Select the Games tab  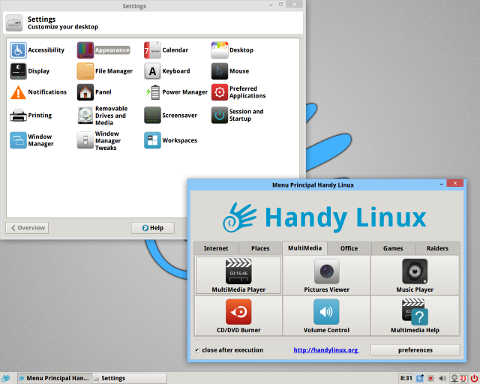tap(393, 248)
